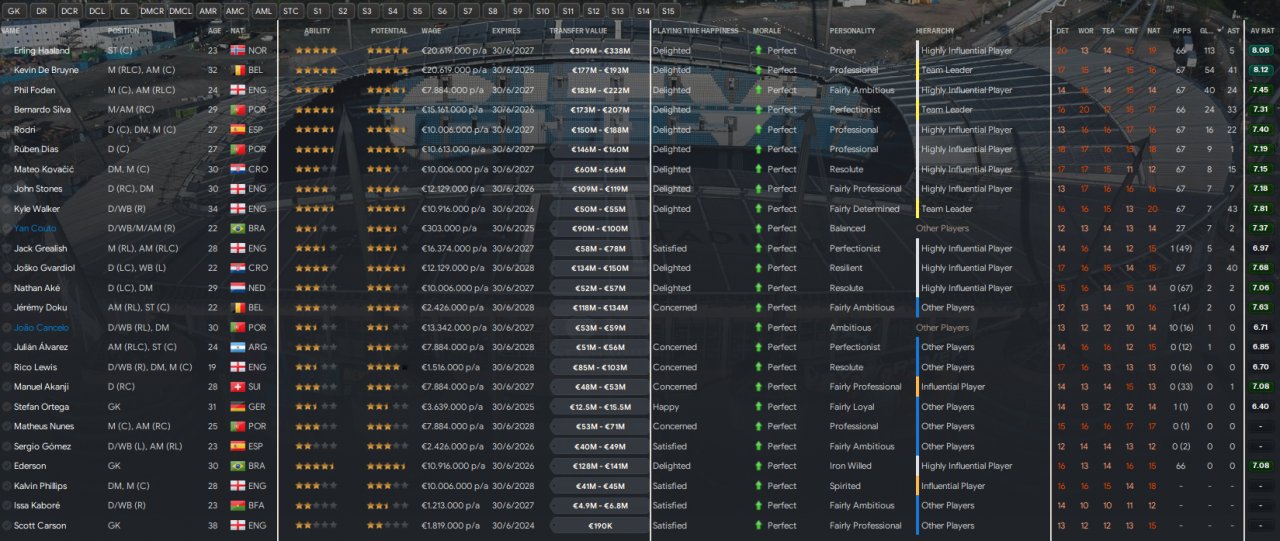Image resolution: width=1280 pixels, height=541 pixels.
Task: Select Mateo Kovačić's row selection circle
Action: click(7, 169)
